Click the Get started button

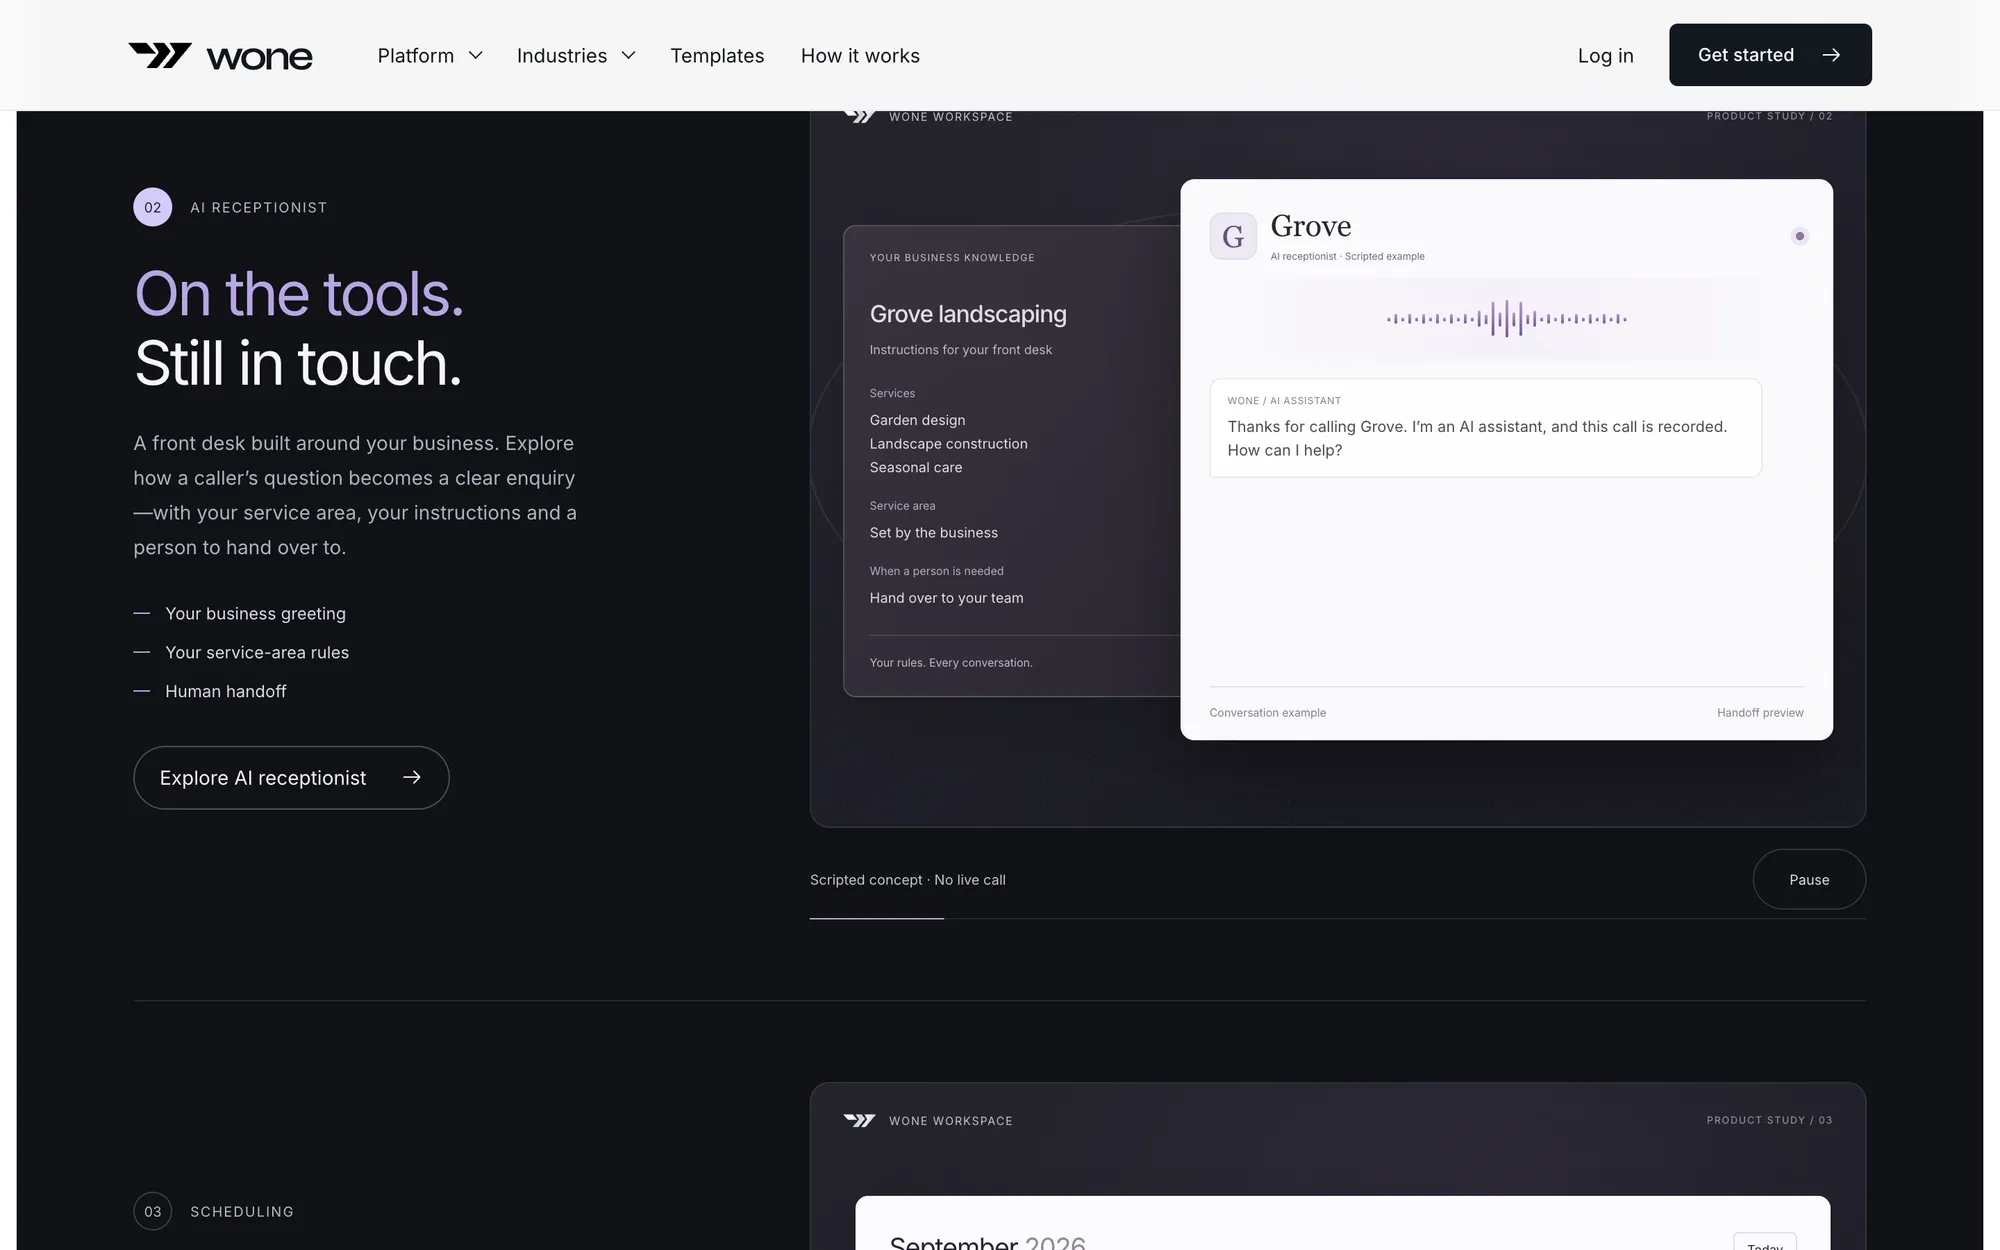coord(1770,55)
